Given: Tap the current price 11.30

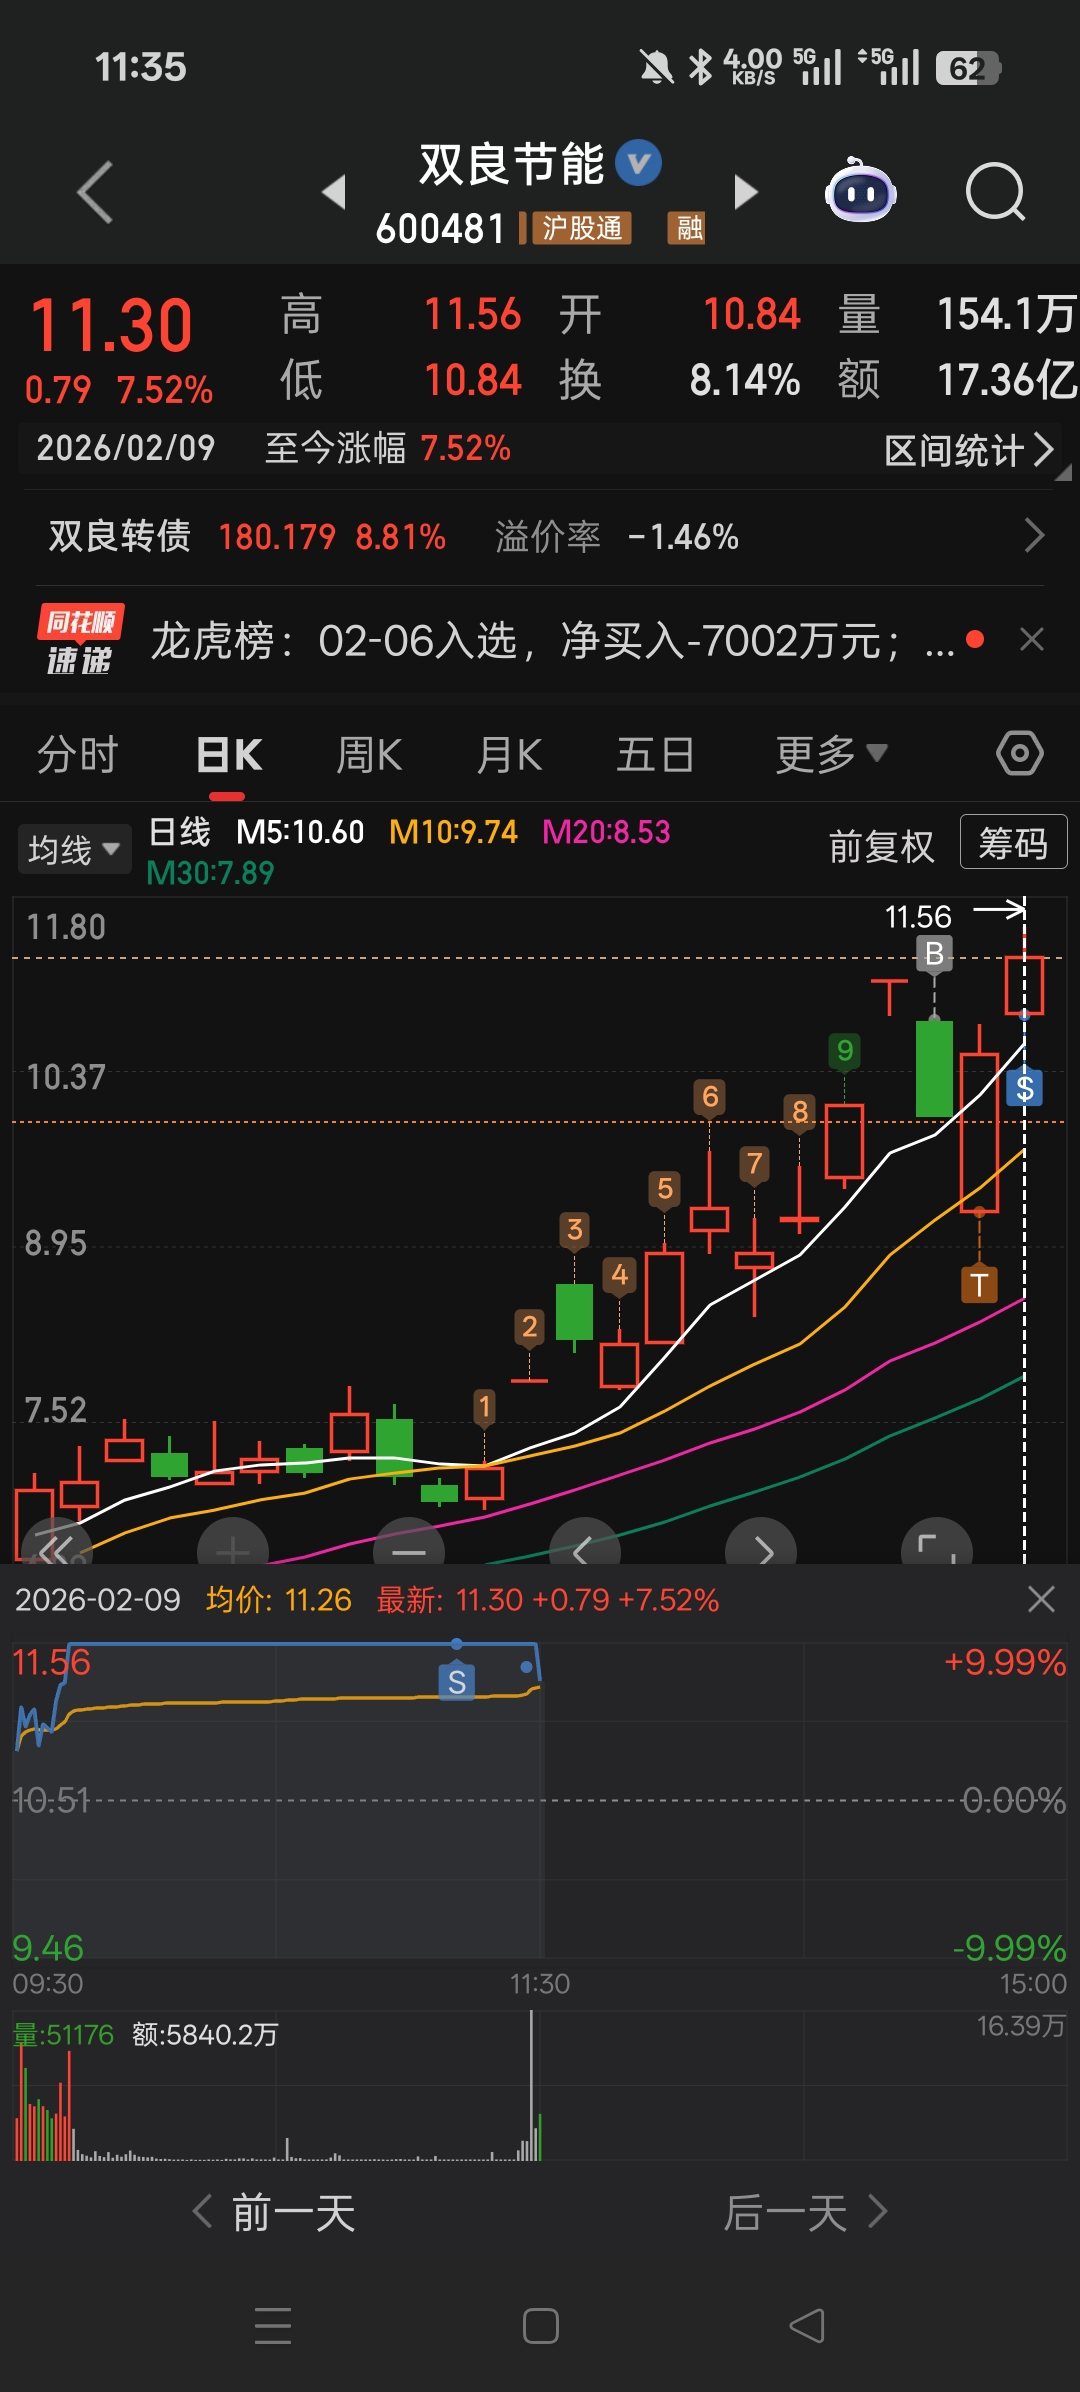Looking at the screenshot, I should pos(111,326).
